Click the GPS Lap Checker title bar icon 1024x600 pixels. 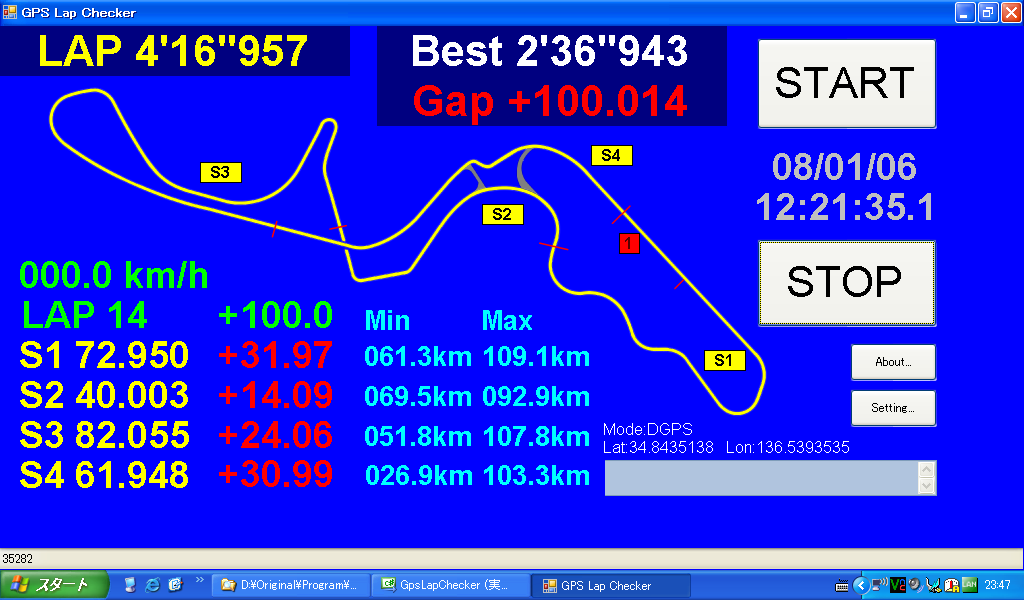pyautogui.click(x=10, y=12)
